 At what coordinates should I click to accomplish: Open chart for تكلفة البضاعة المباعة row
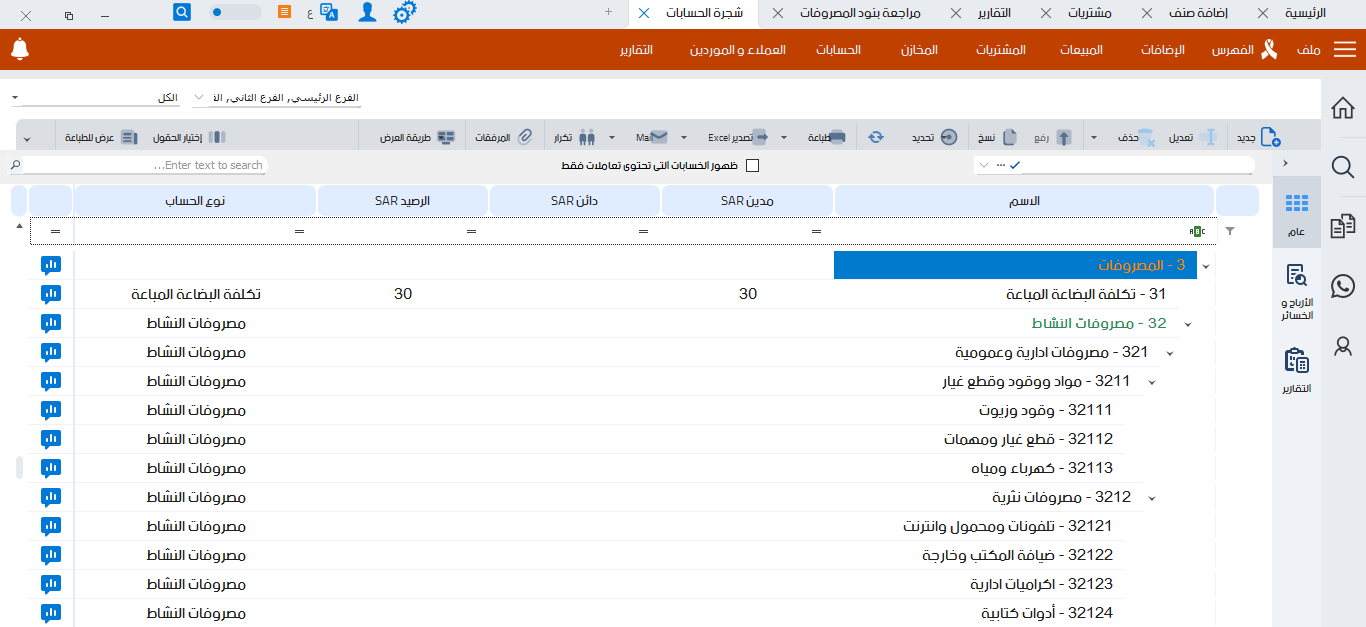click(x=50, y=294)
